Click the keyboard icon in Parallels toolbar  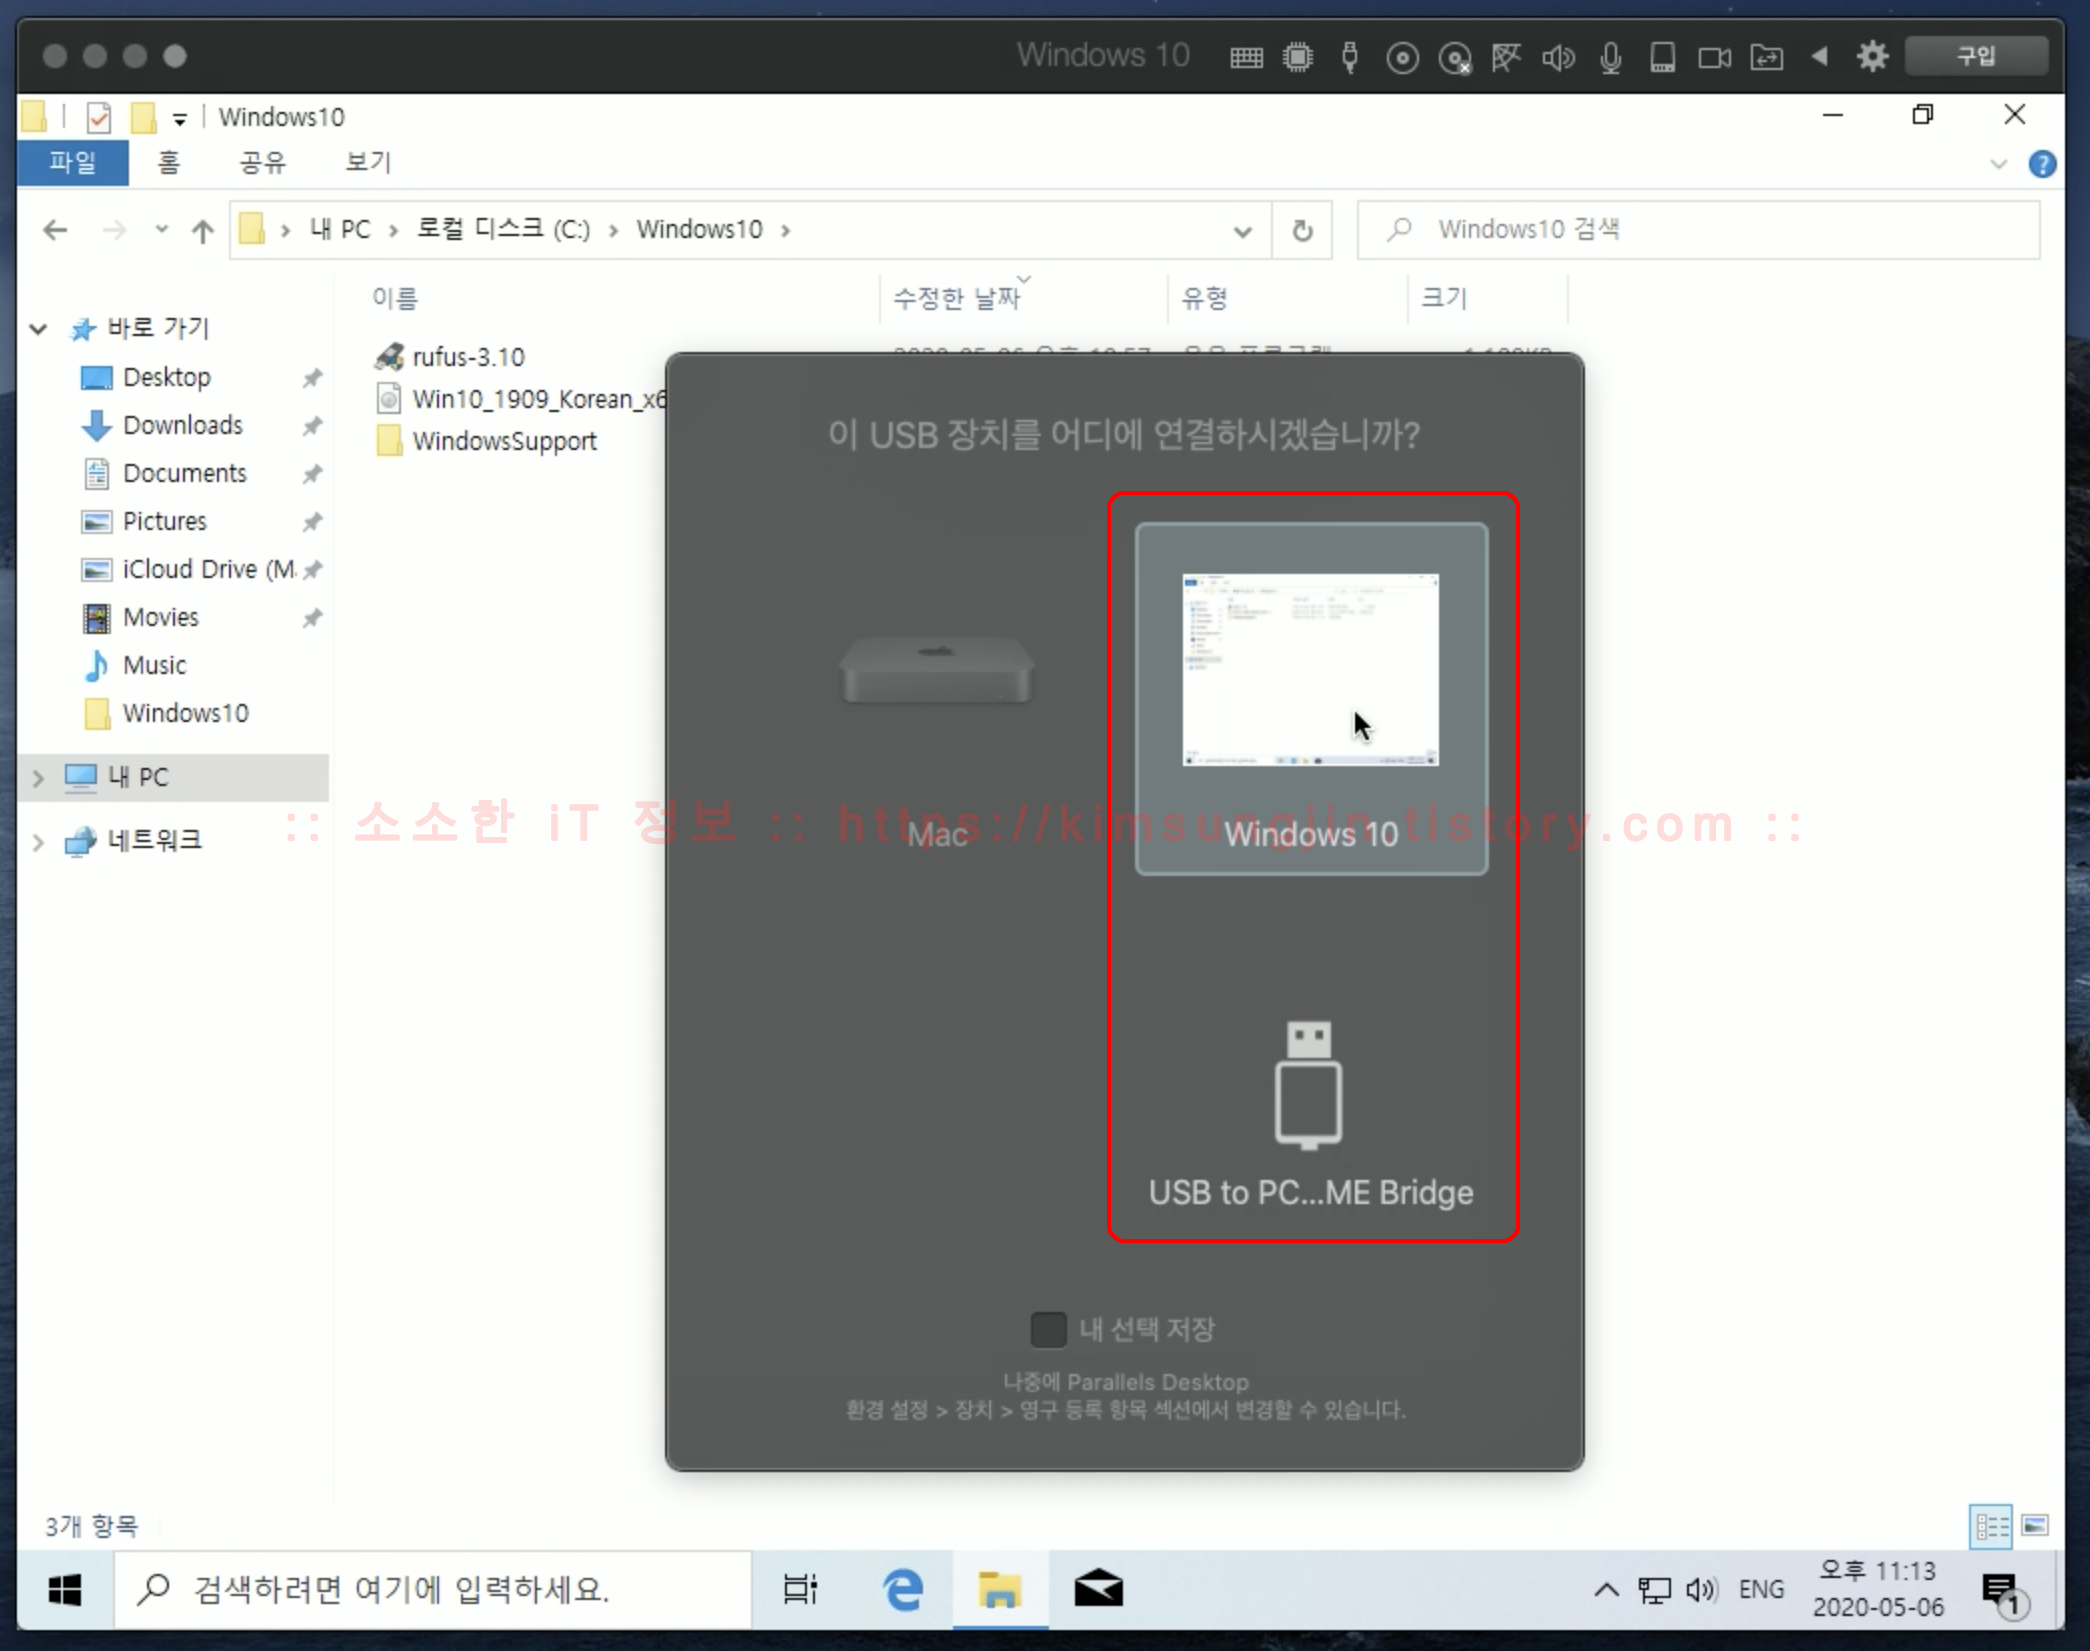pos(1246,57)
